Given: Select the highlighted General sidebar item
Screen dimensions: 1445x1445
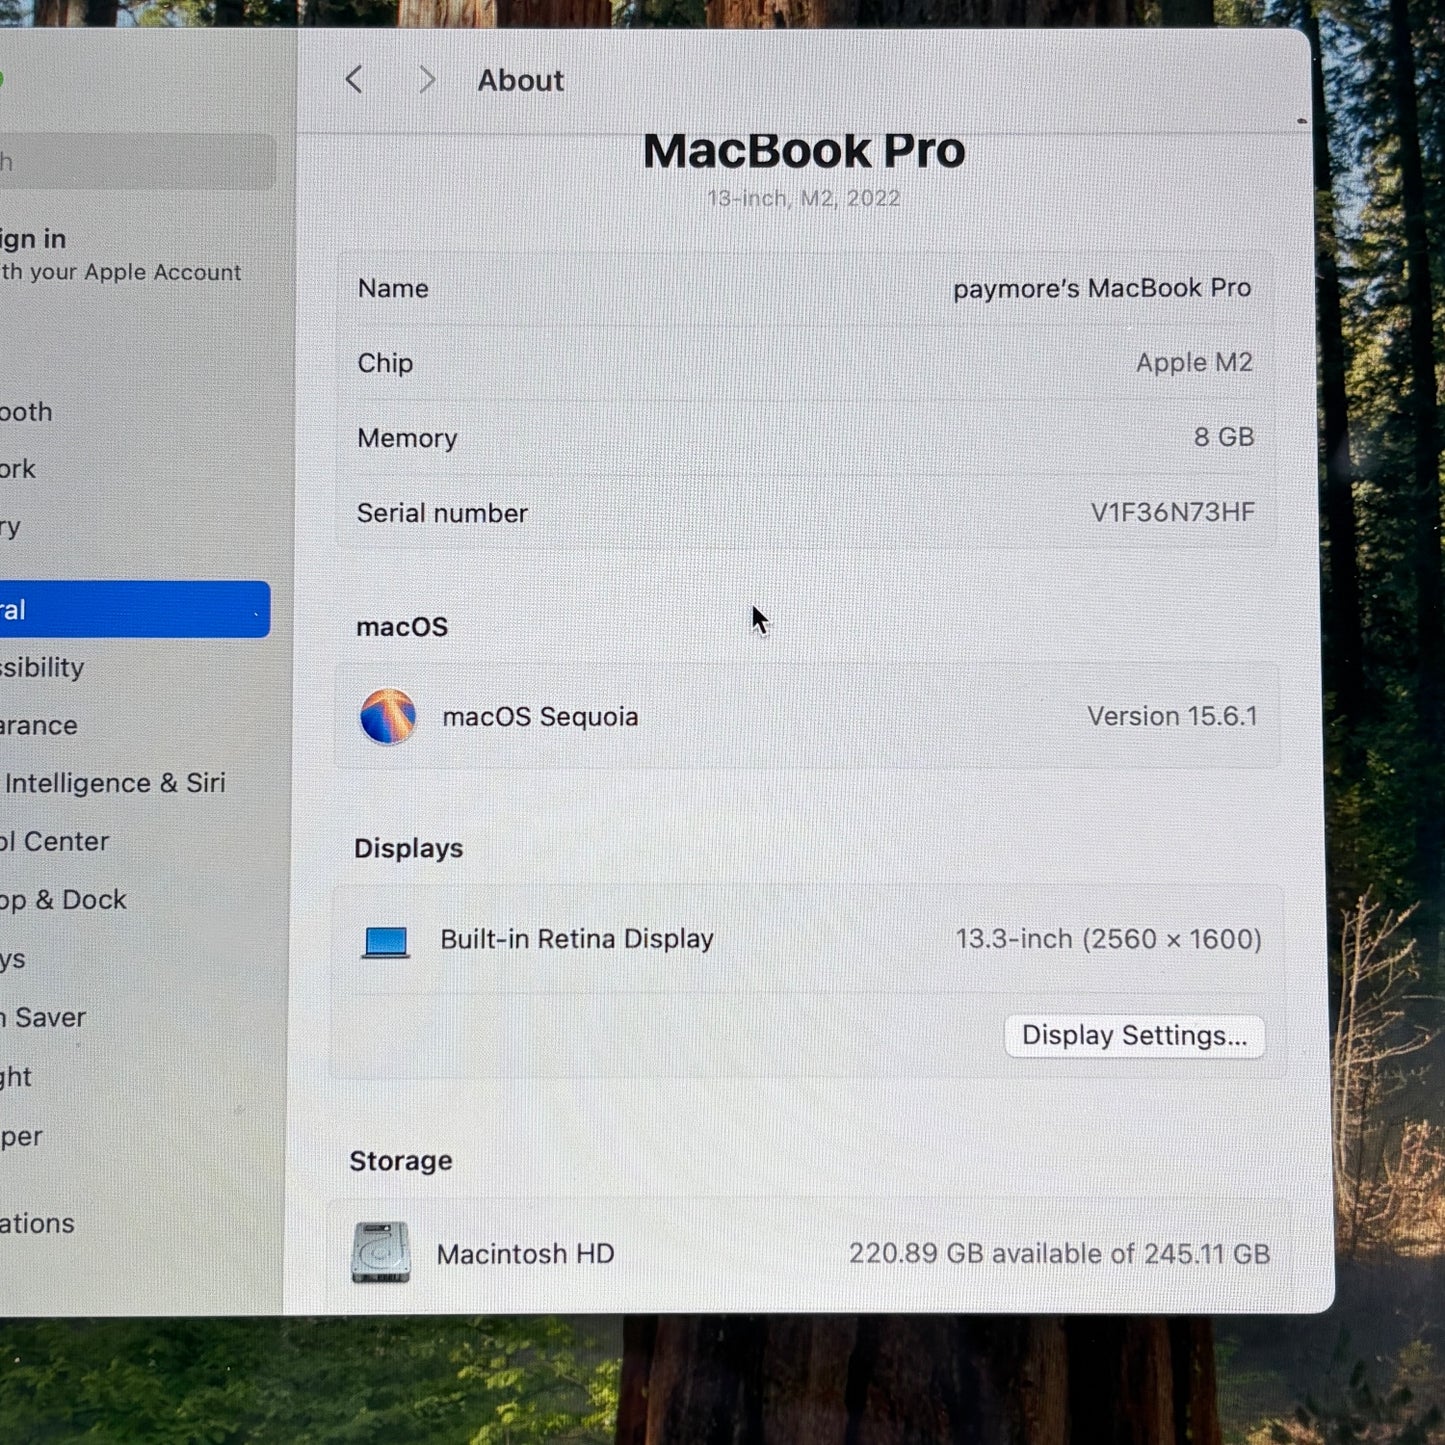Looking at the screenshot, I should pyautogui.click(x=130, y=609).
